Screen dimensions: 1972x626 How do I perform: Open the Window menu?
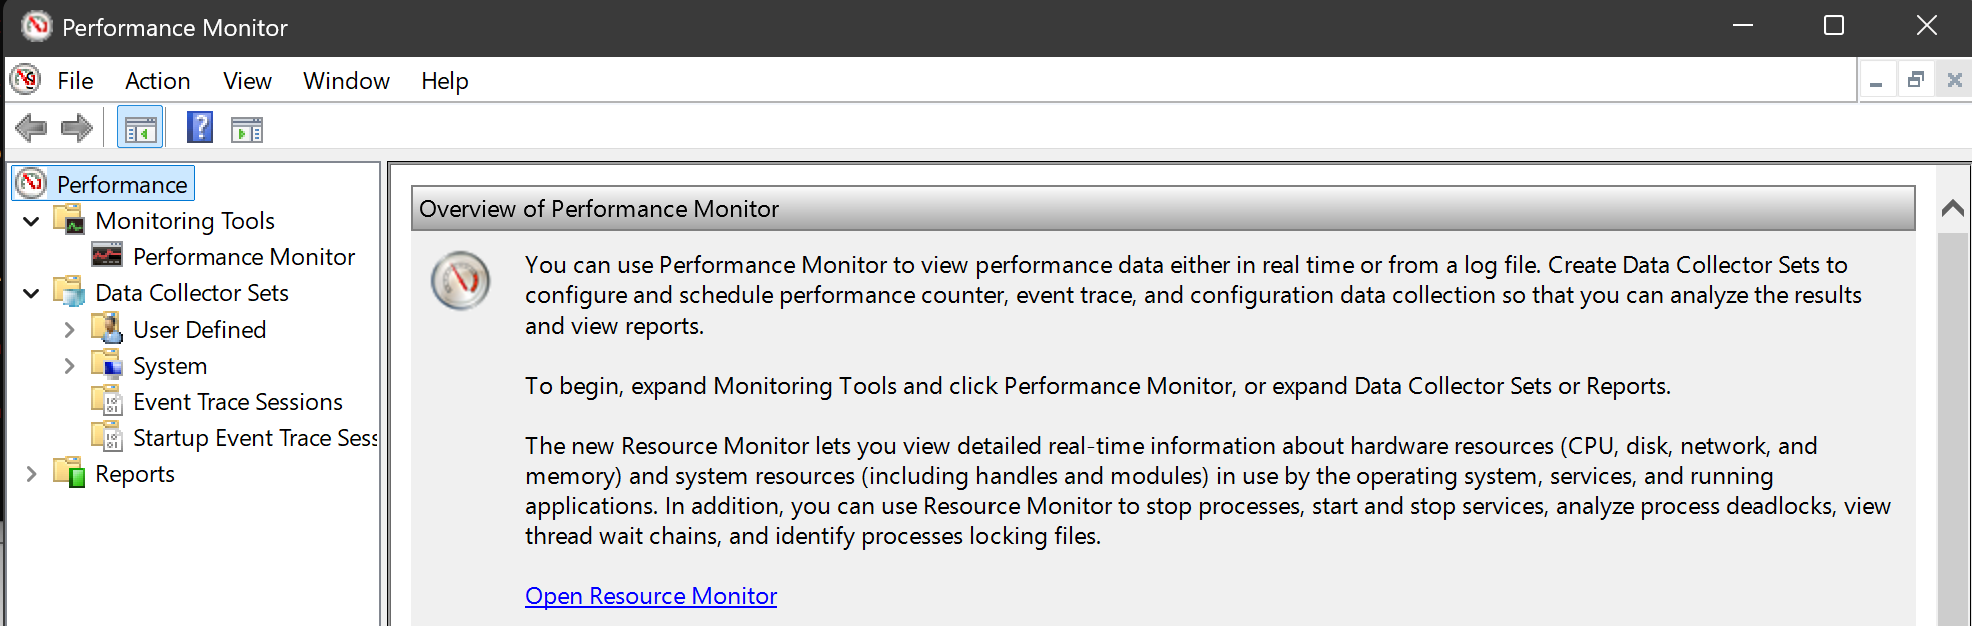(346, 81)
